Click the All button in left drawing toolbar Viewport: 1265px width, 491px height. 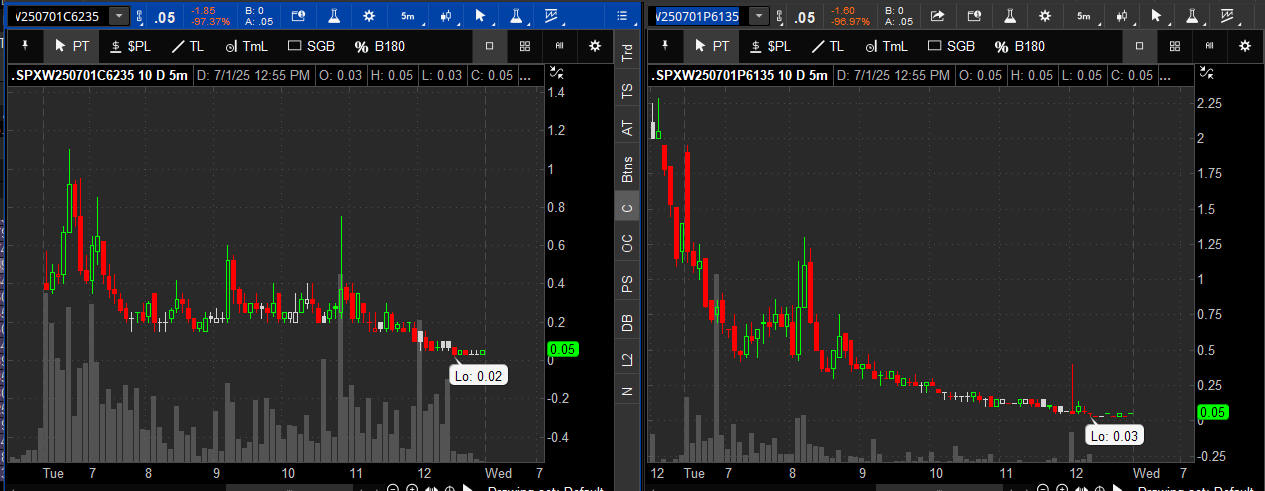point(560,46)
